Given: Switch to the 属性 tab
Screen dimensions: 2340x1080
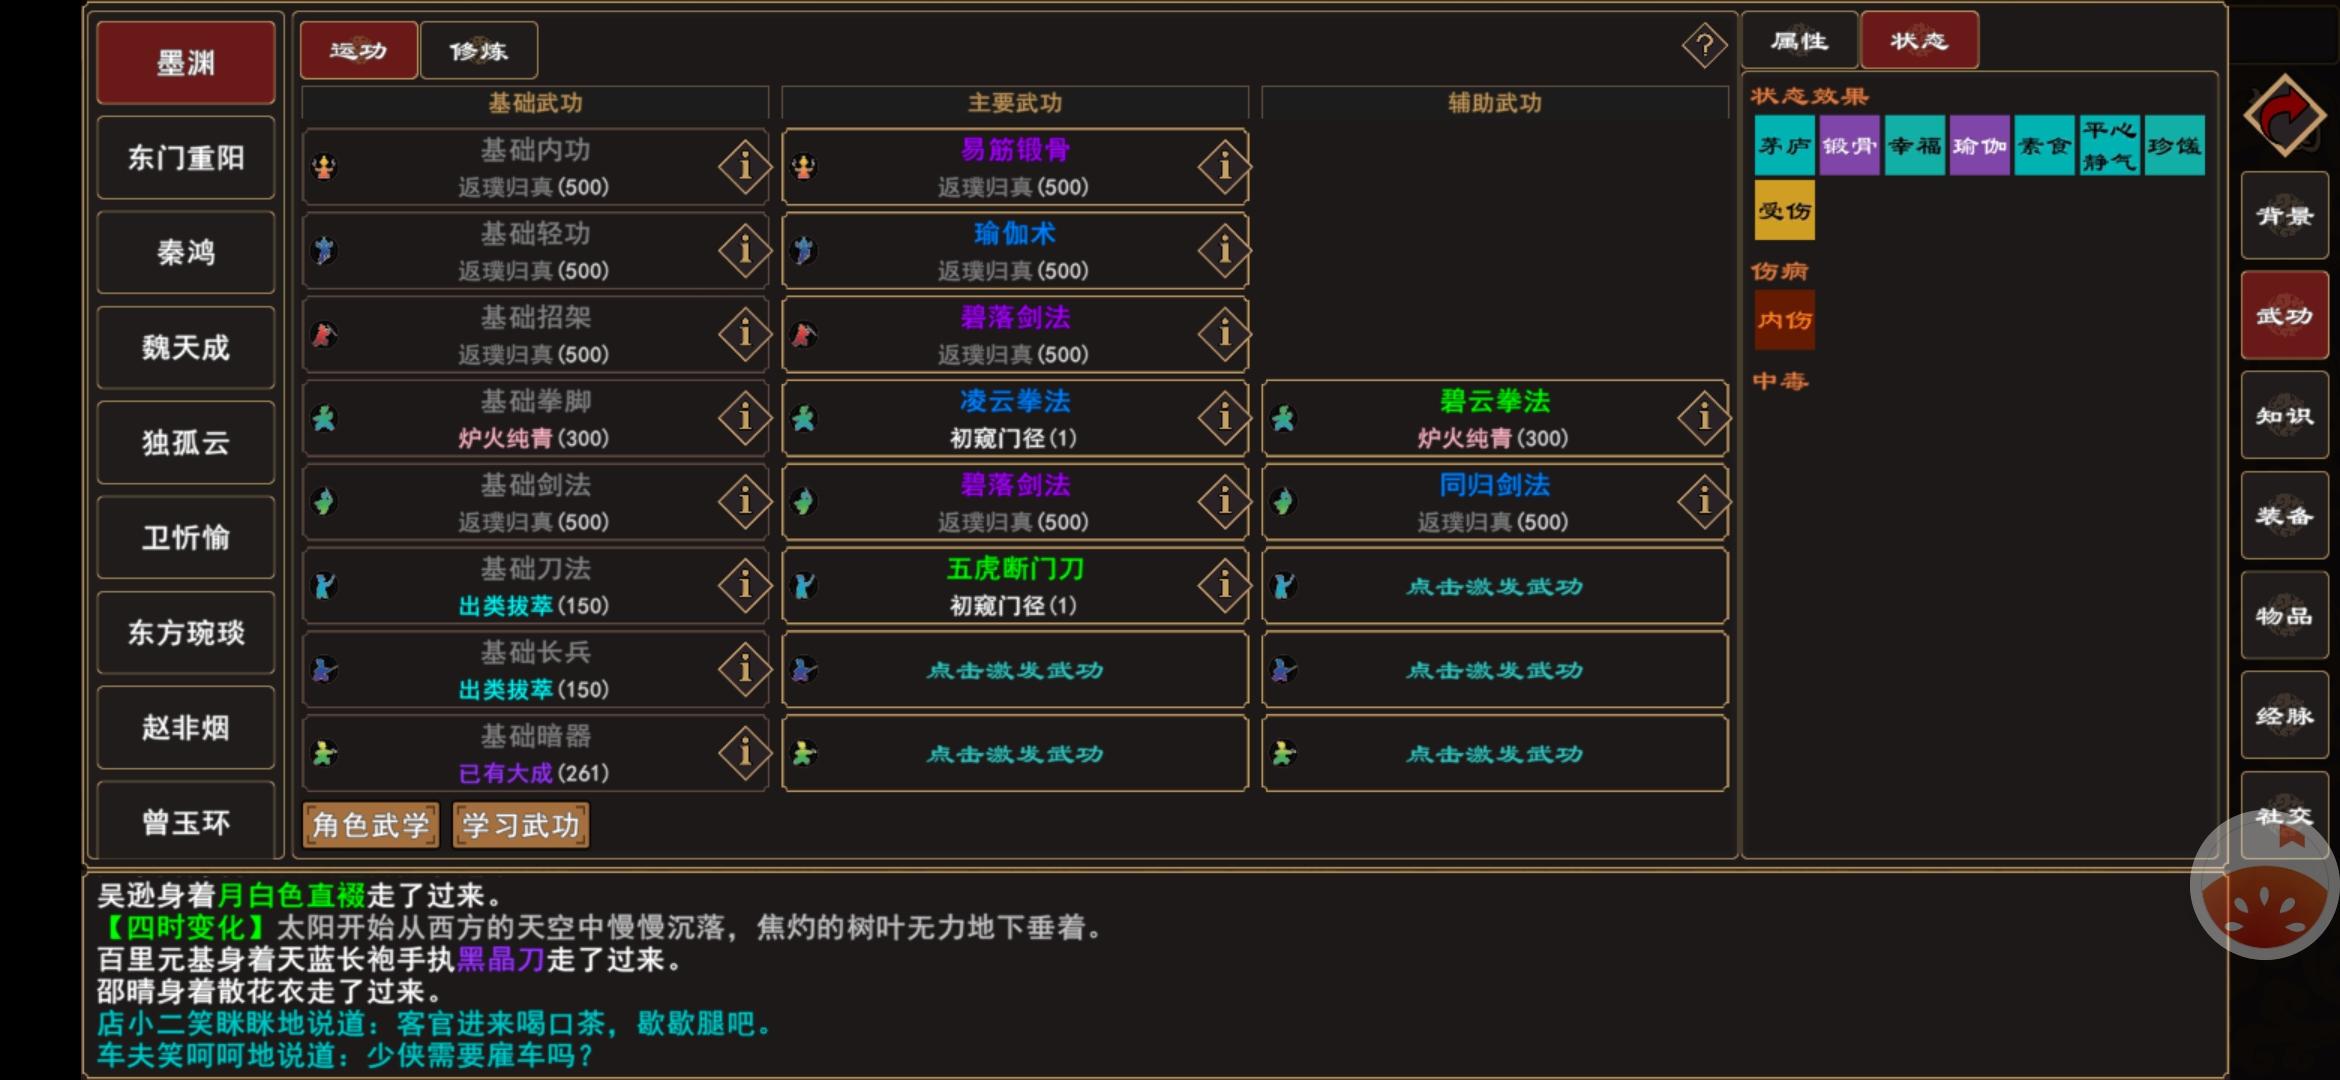Looking at the screenshot, I should [x=1799, y=41].
